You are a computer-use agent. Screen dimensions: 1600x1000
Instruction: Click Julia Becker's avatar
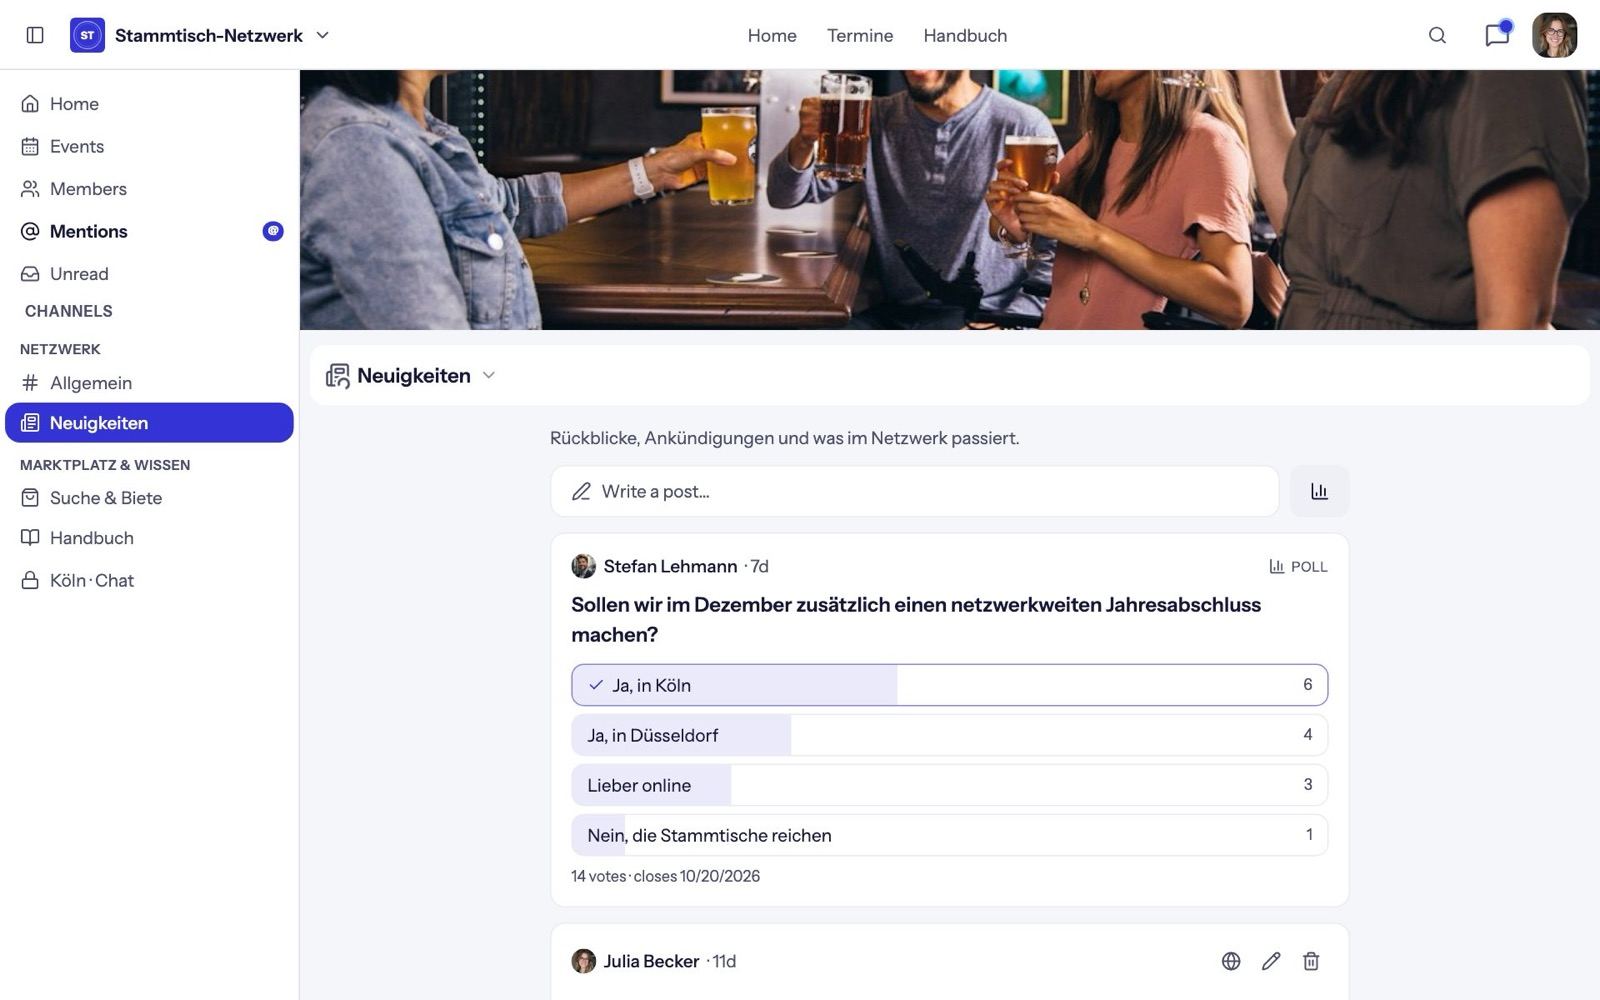pyautogui.click(x=583, y=961)
